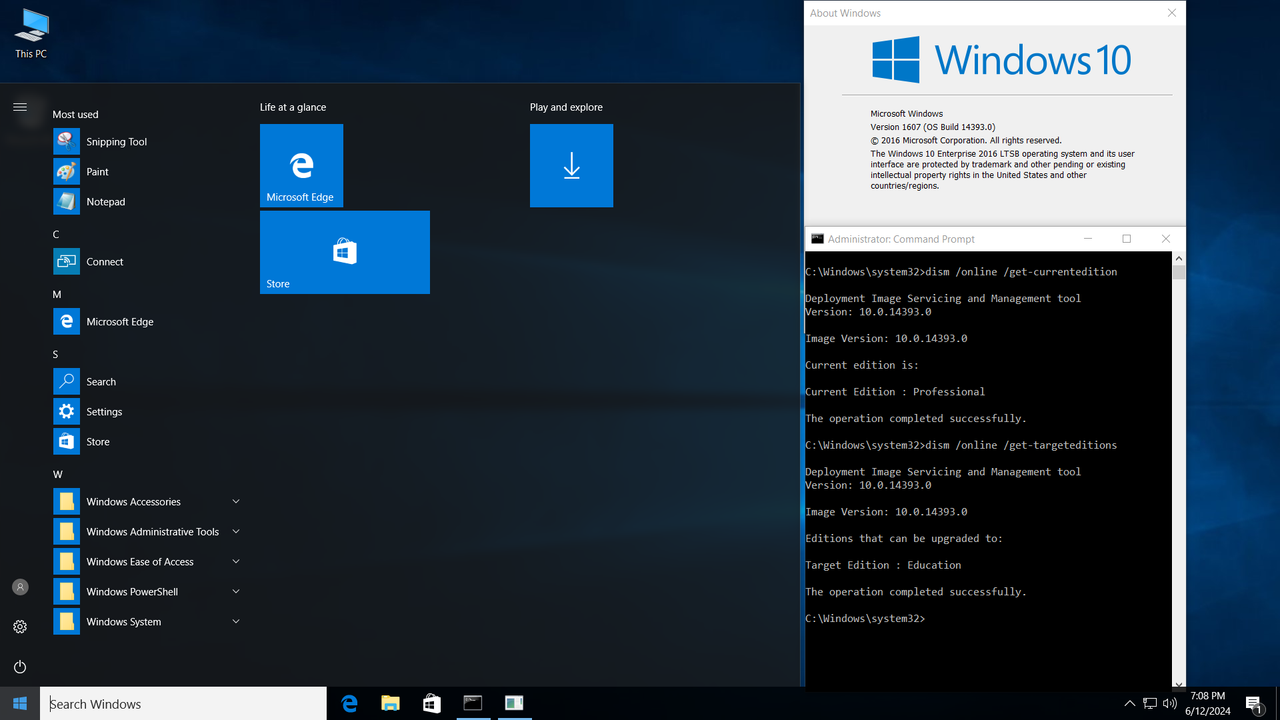Minimize the Command Prompt window
1280x720 pixels.
[x=1088, y=239]
